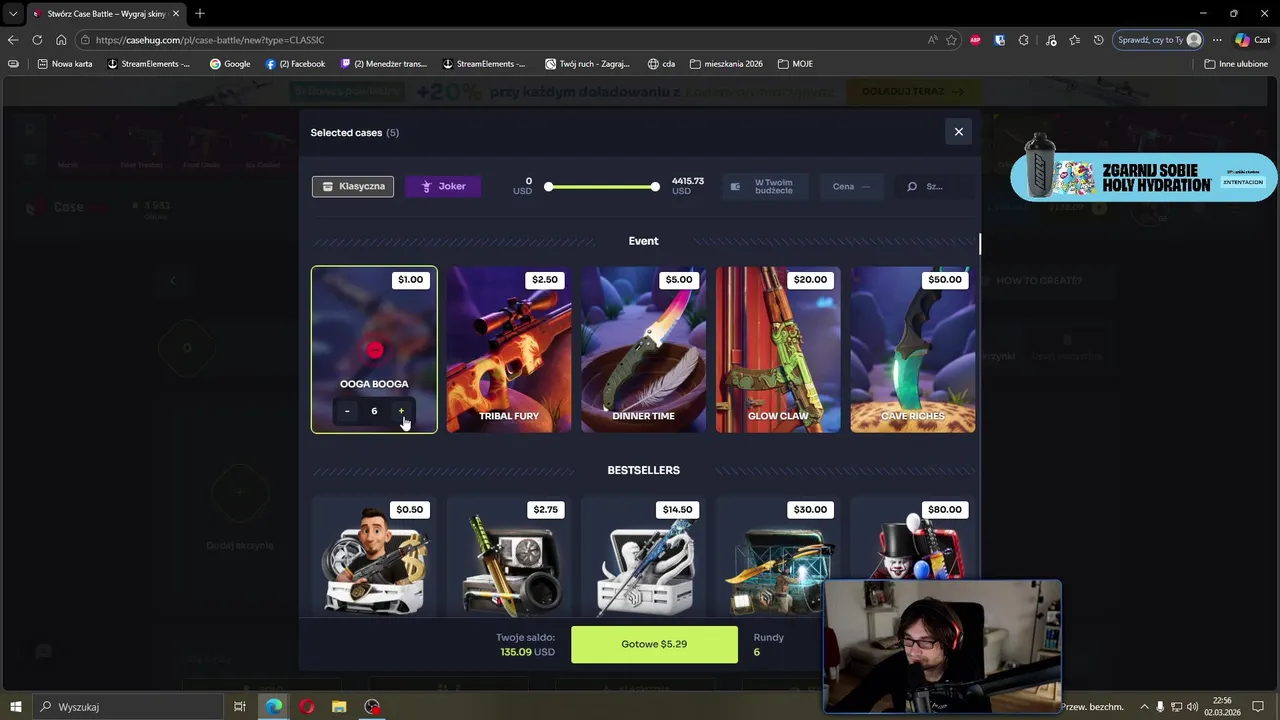The width and height of the screenshot is (1280, 720).
Task: Select the $30.00 bestseller case
Action: [778, 556]
